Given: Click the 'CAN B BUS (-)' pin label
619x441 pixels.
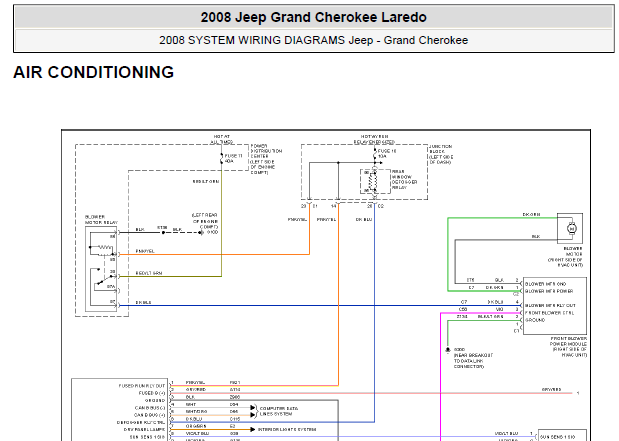Looking at the screenshot, I should 150,407.
